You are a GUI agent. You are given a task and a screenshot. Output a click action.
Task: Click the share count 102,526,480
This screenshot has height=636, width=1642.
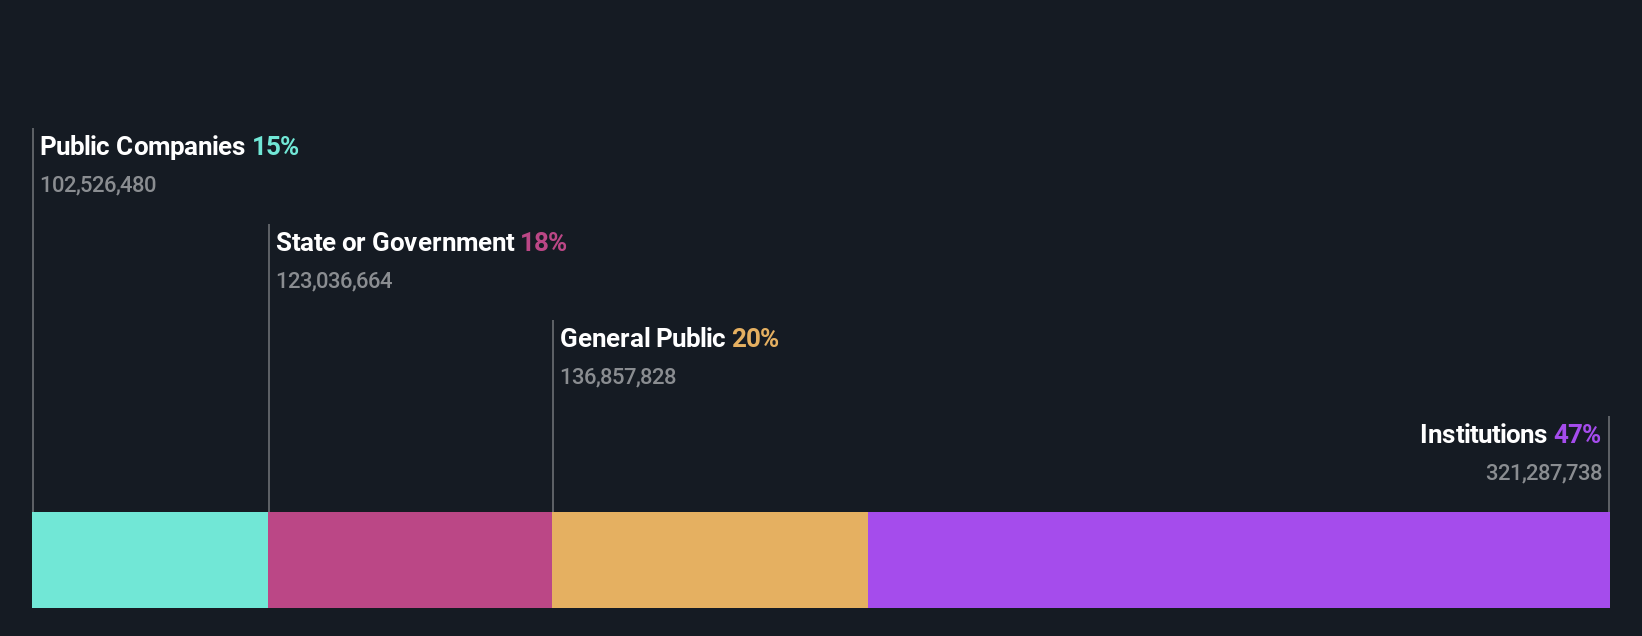pos(98,184)
